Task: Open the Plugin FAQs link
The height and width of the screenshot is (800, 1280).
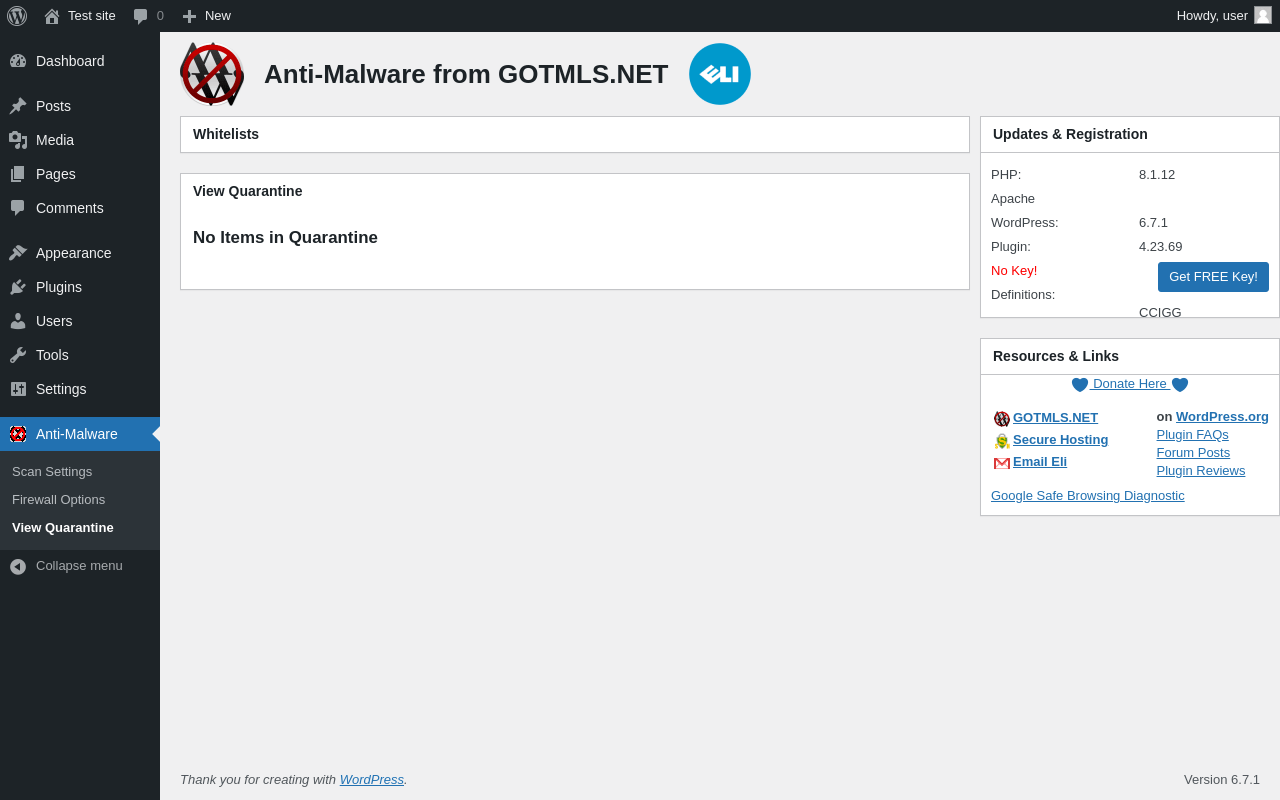Action: (1192, 435)
